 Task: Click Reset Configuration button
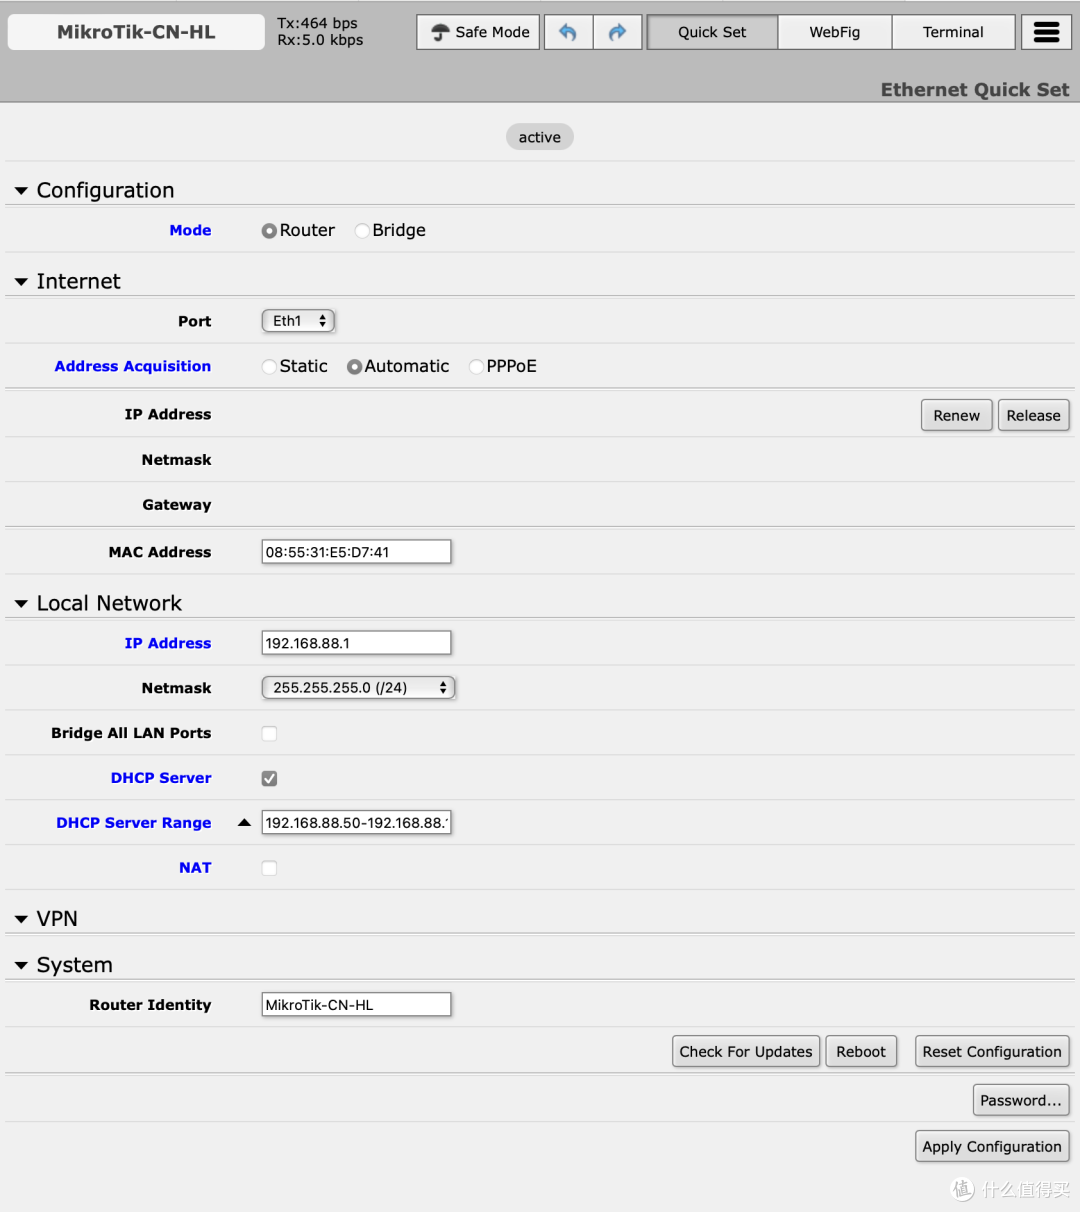click(992, 1052)
